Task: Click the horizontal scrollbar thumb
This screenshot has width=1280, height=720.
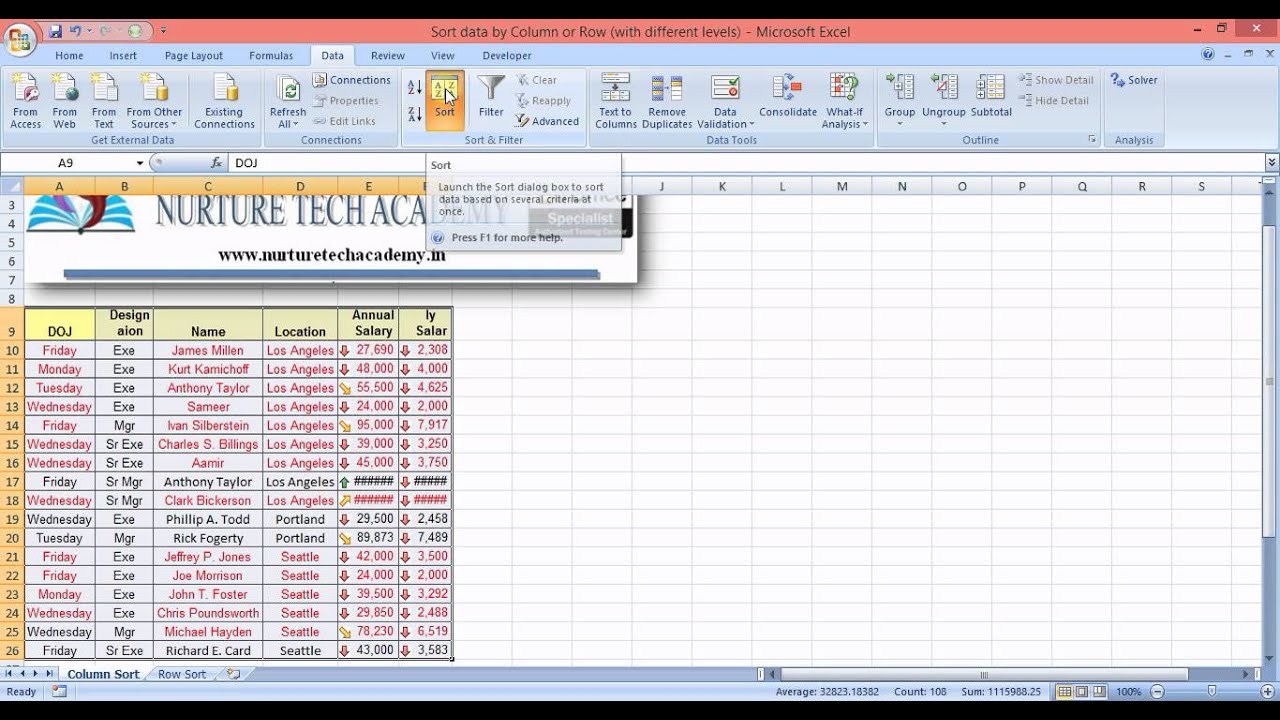Action: coord(984,674)
